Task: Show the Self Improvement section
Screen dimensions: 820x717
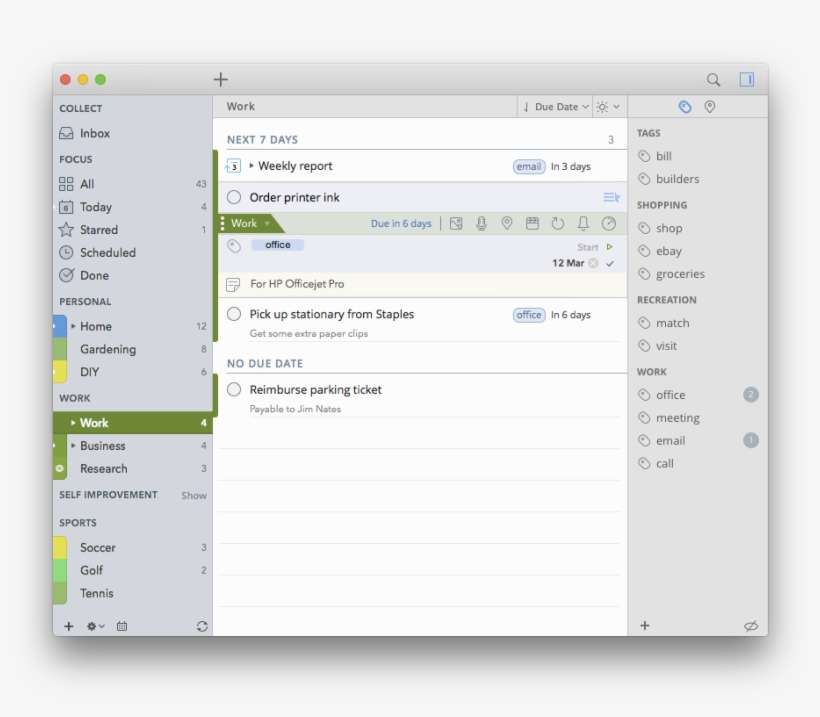Action: tap(194, 495)
